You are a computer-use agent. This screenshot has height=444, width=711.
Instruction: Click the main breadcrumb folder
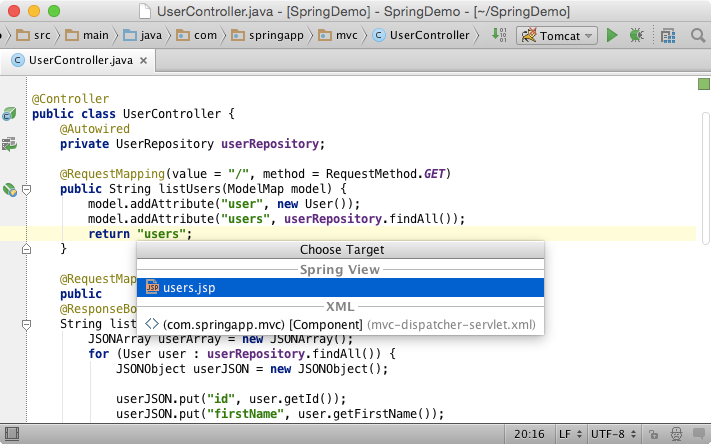pos(87,35)
